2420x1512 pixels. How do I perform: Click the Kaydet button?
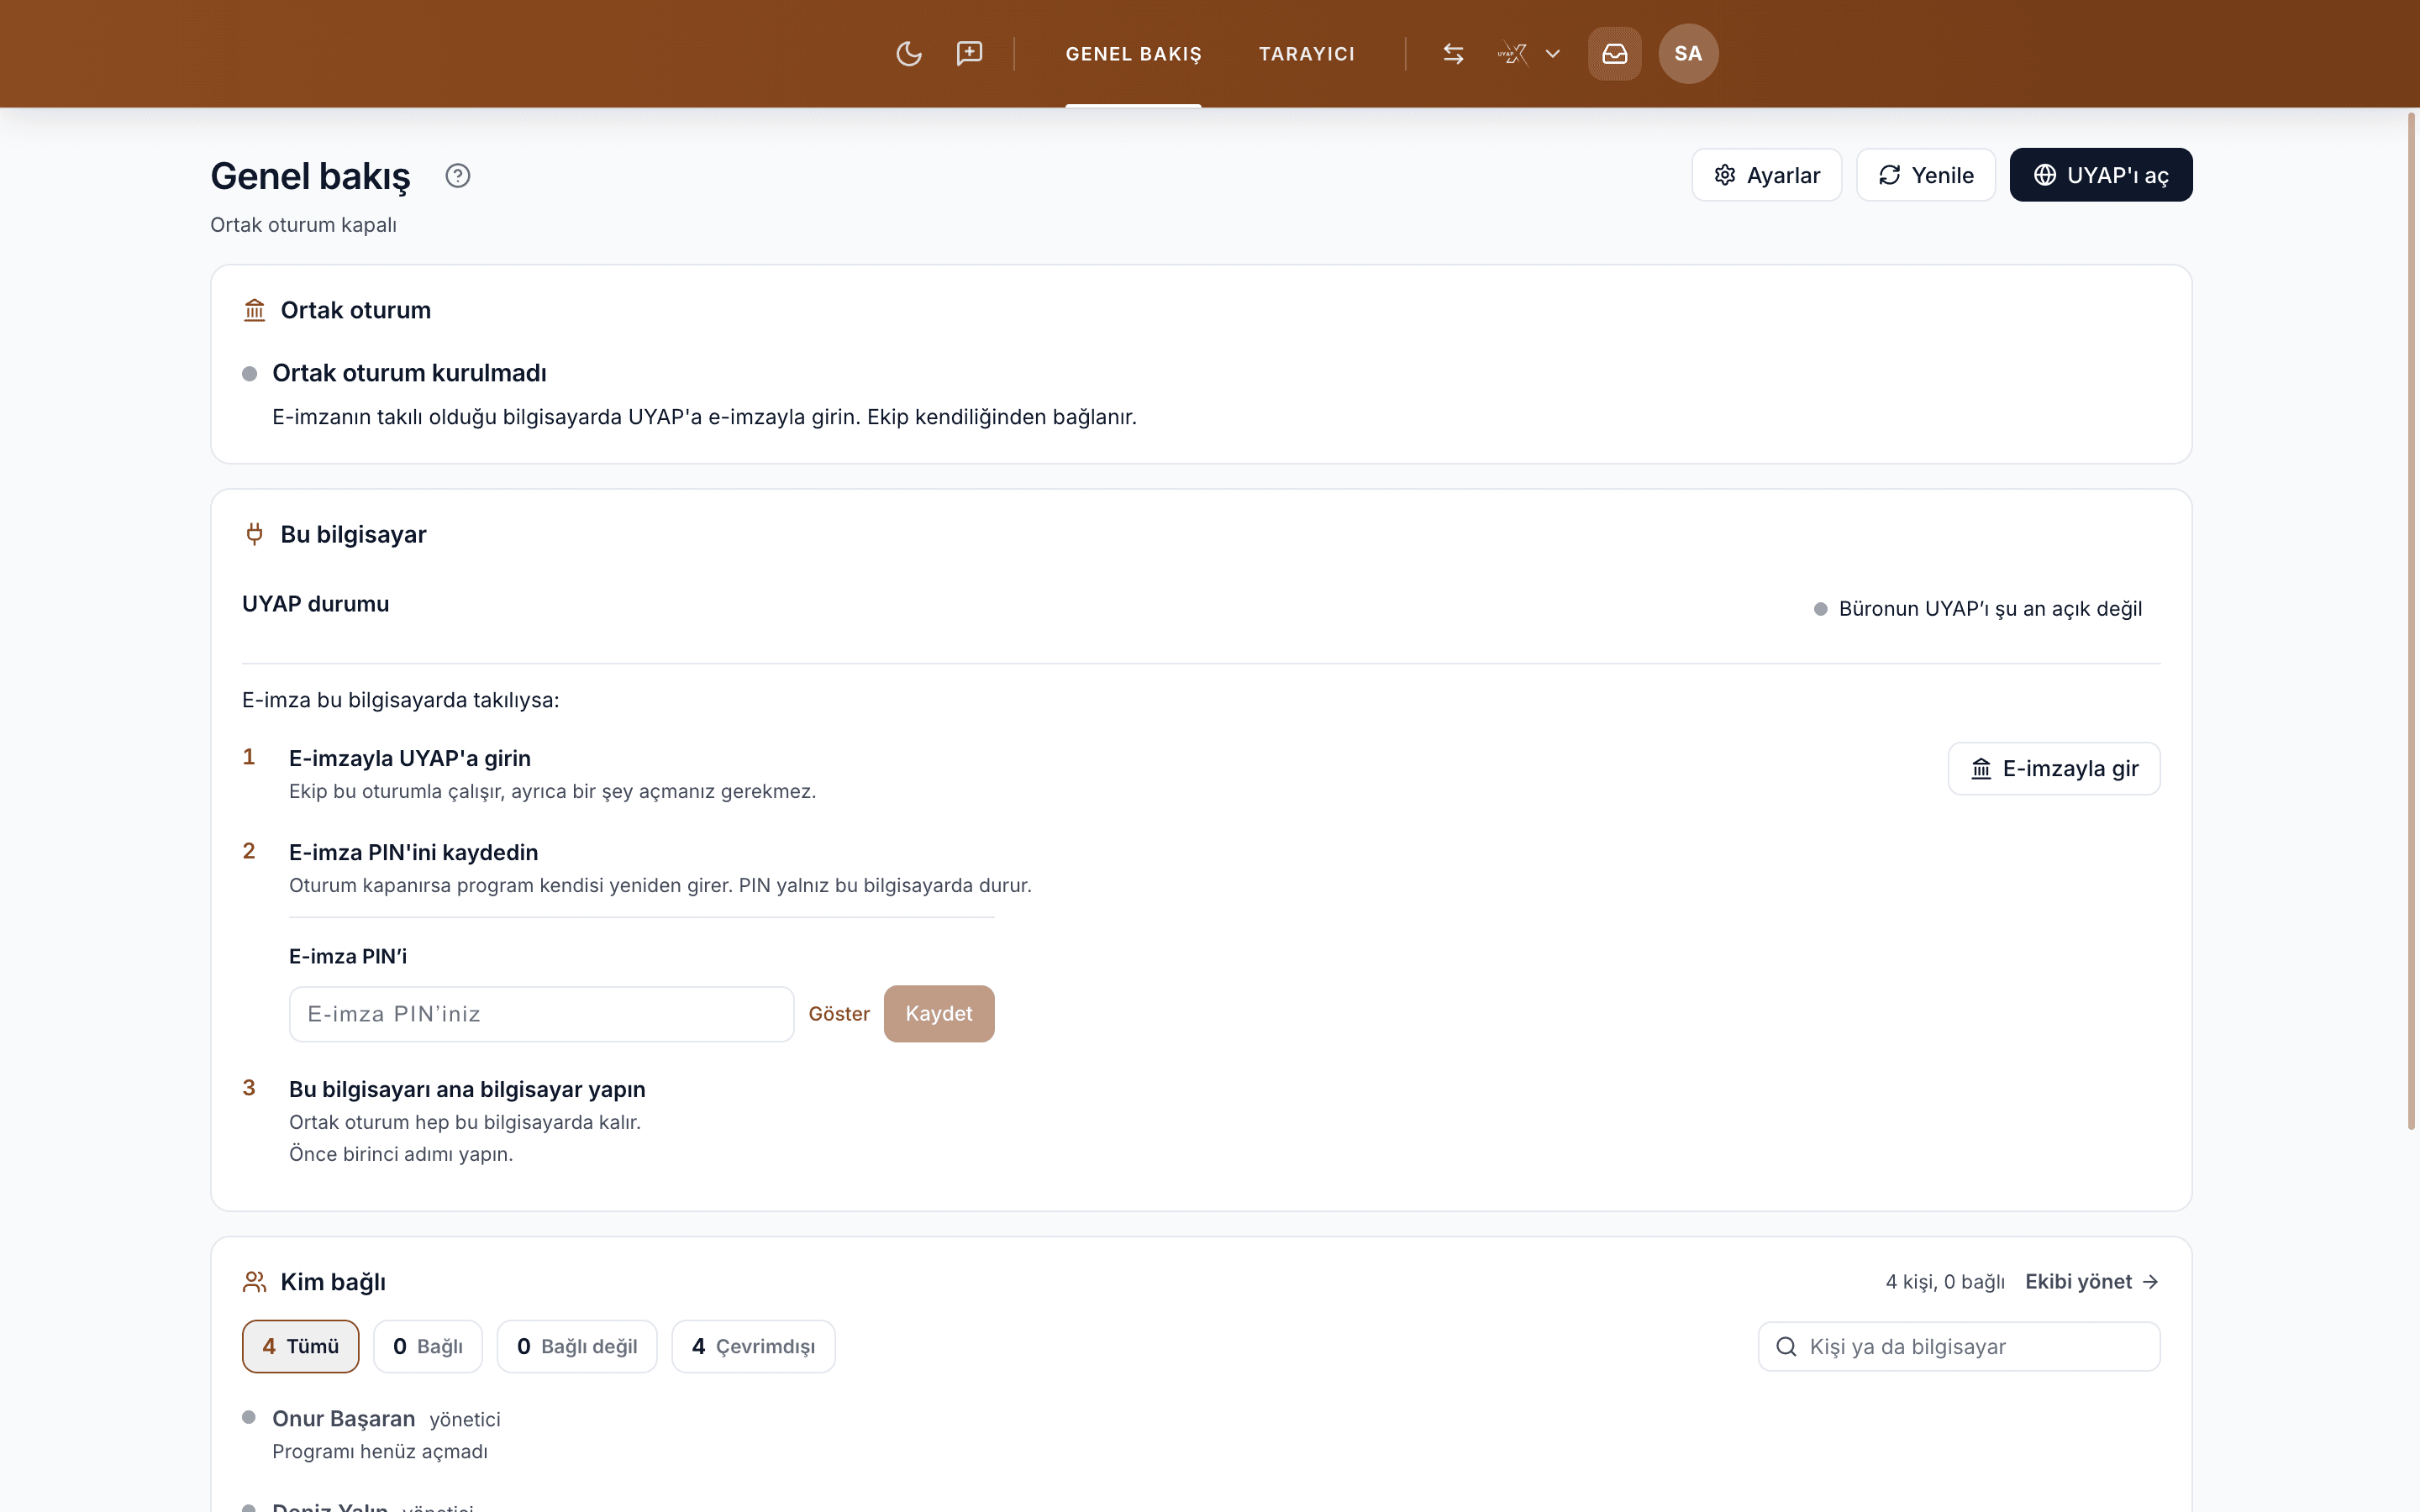tap(938, 1014)
